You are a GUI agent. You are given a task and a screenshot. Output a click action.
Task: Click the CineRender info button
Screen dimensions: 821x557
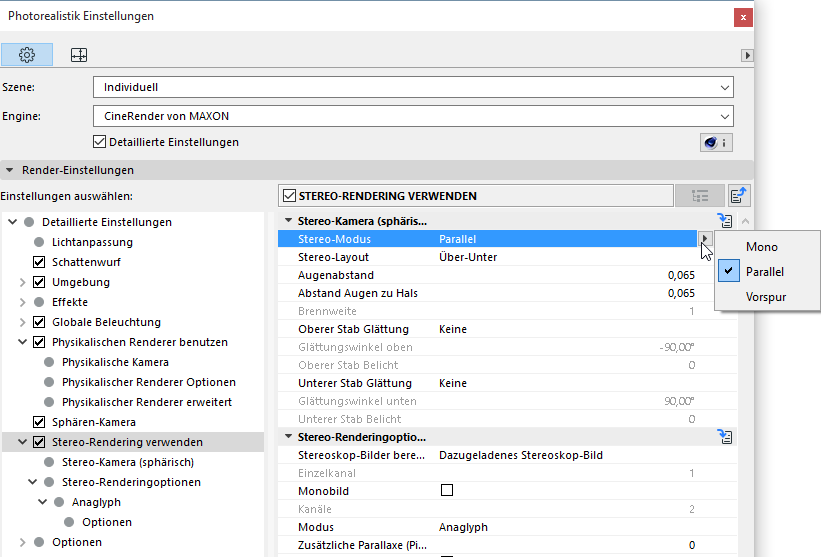pyautogui.click(x=716, y=142)
